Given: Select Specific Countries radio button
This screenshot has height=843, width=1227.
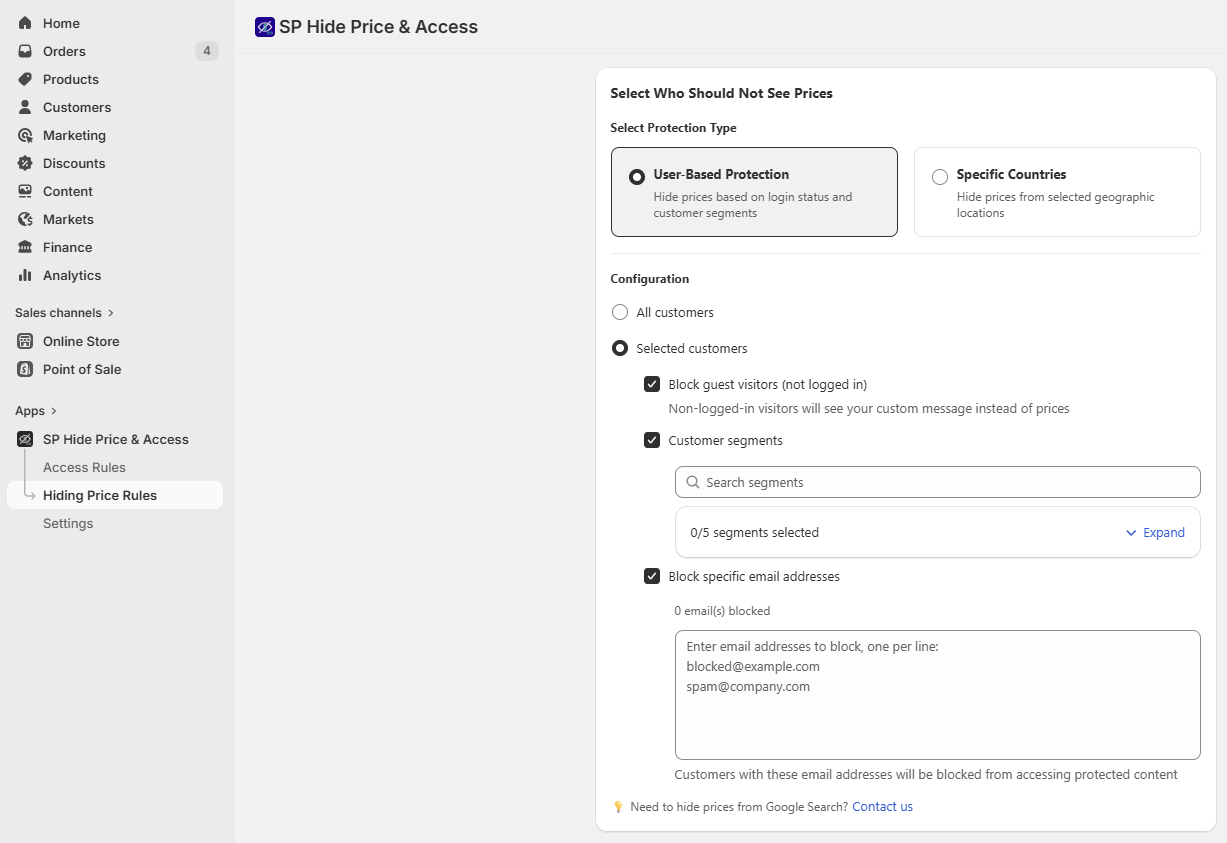Looking at the screenshot, I should pos(940,177).
